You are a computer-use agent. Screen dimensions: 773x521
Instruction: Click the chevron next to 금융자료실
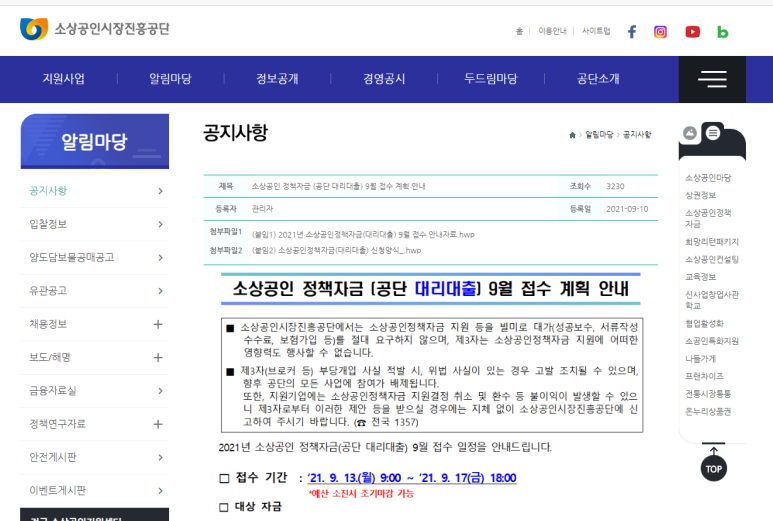160,391
